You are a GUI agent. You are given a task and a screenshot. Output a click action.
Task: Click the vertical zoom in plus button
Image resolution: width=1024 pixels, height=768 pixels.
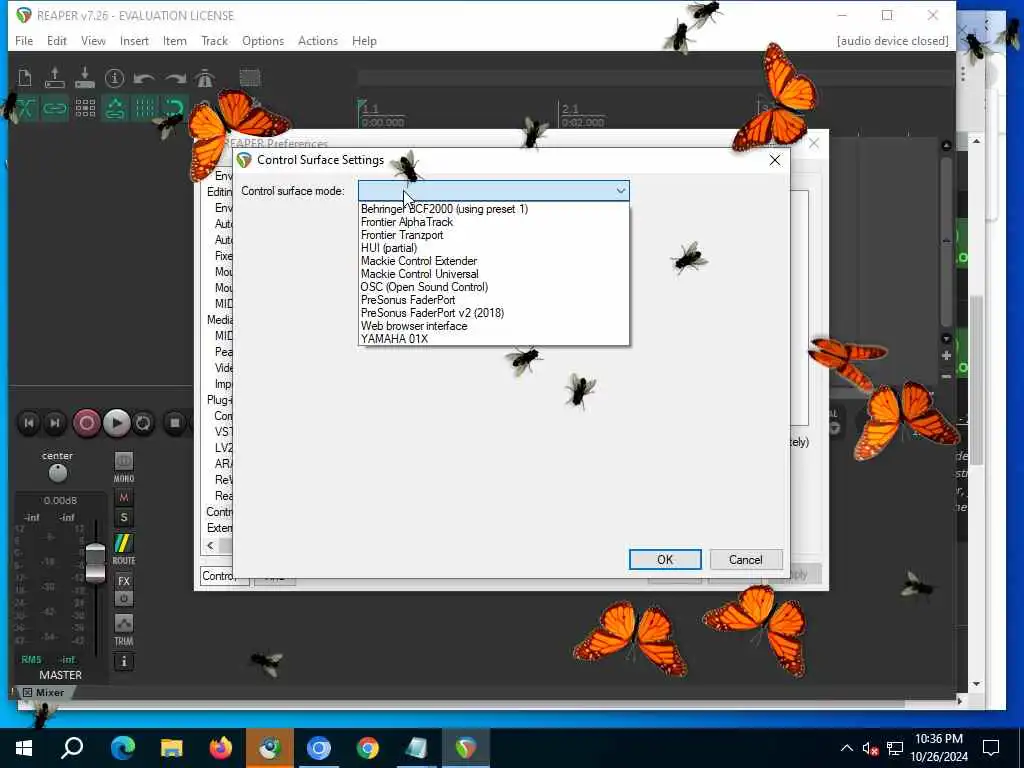coord(946,356)
